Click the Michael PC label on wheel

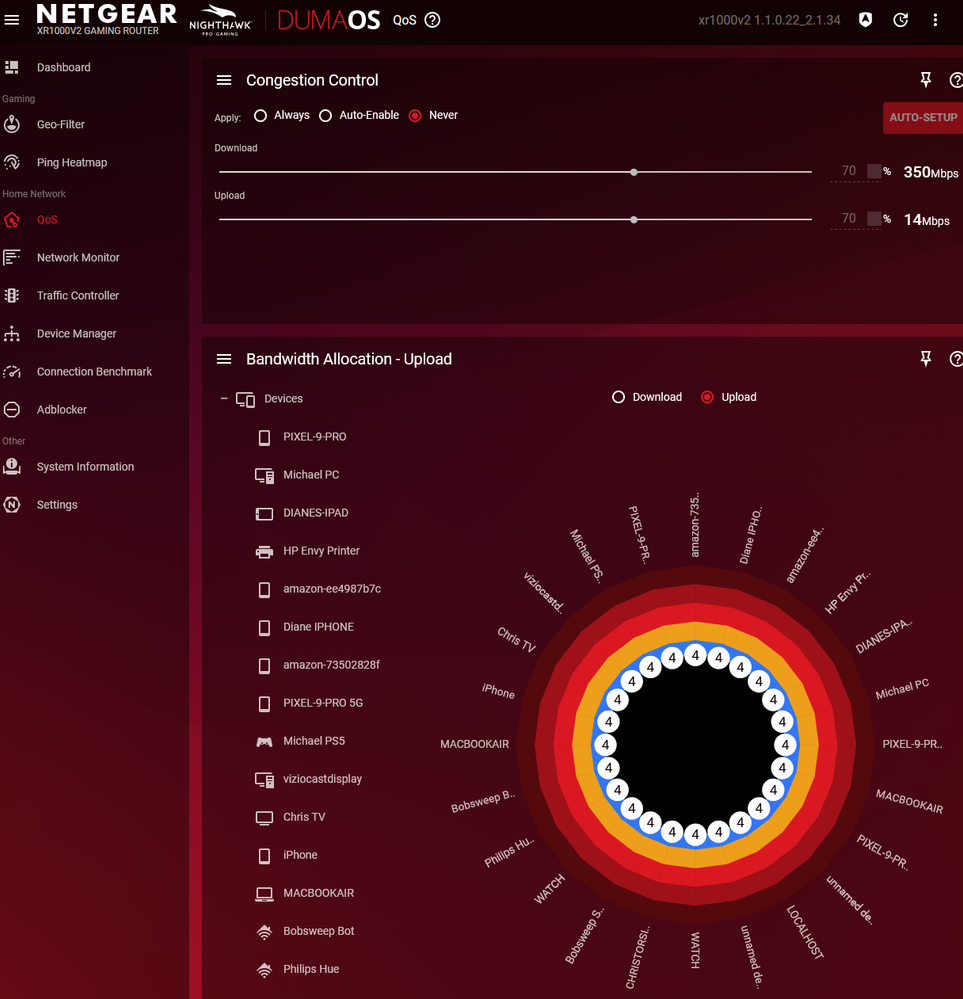pyautogui.click(x=902, y=689)
